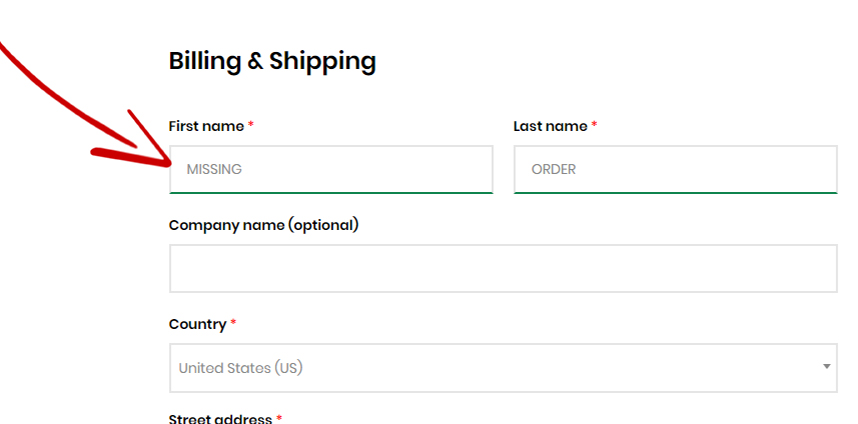Click the word "Billing" in the heading

point(204,61)
